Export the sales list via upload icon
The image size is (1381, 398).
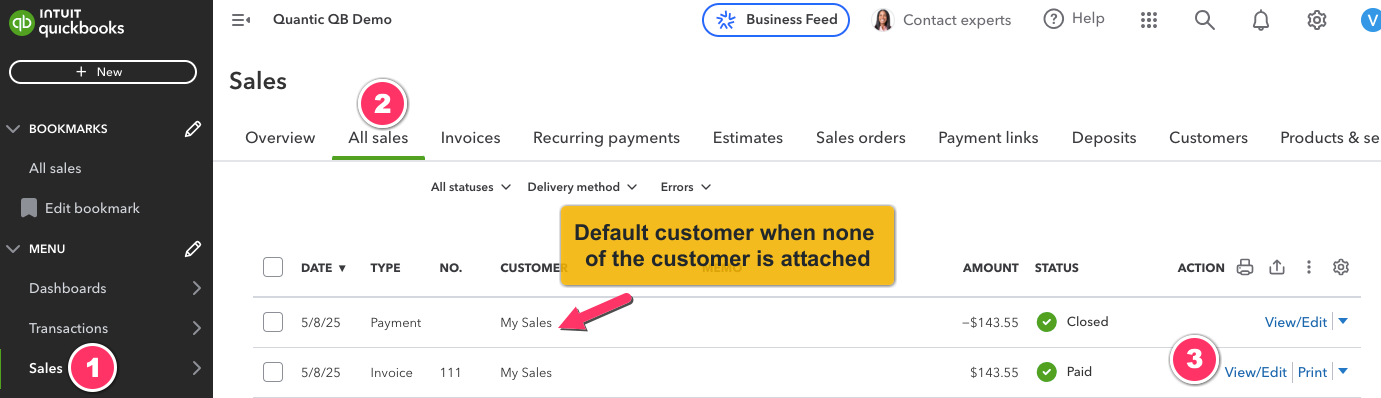point(1276,267)
